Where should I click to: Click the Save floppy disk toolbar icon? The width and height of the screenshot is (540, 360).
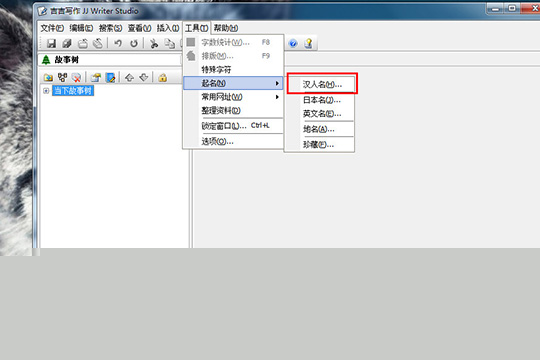[x=51, y=43]
